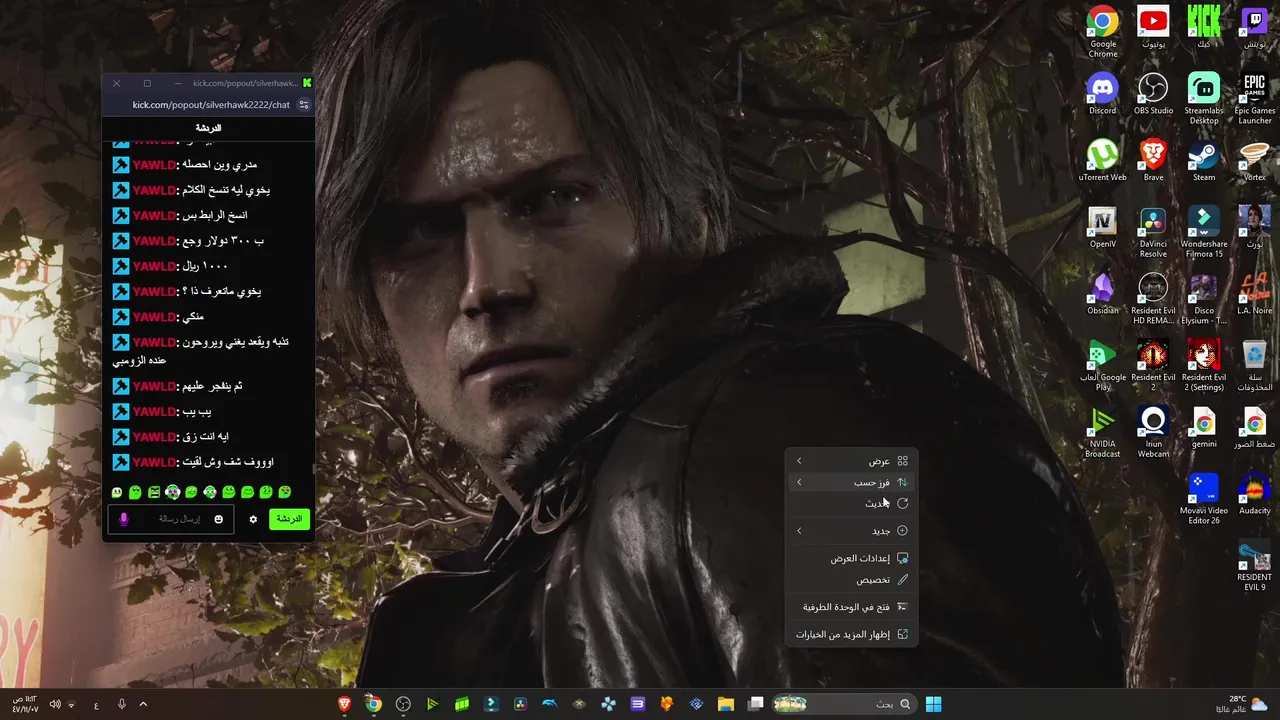Image resolution: width=1280 pixels, height=720 pixels.
Task: Select the DaVinci Resolve desktop icon
Action: click(1153, 231)
